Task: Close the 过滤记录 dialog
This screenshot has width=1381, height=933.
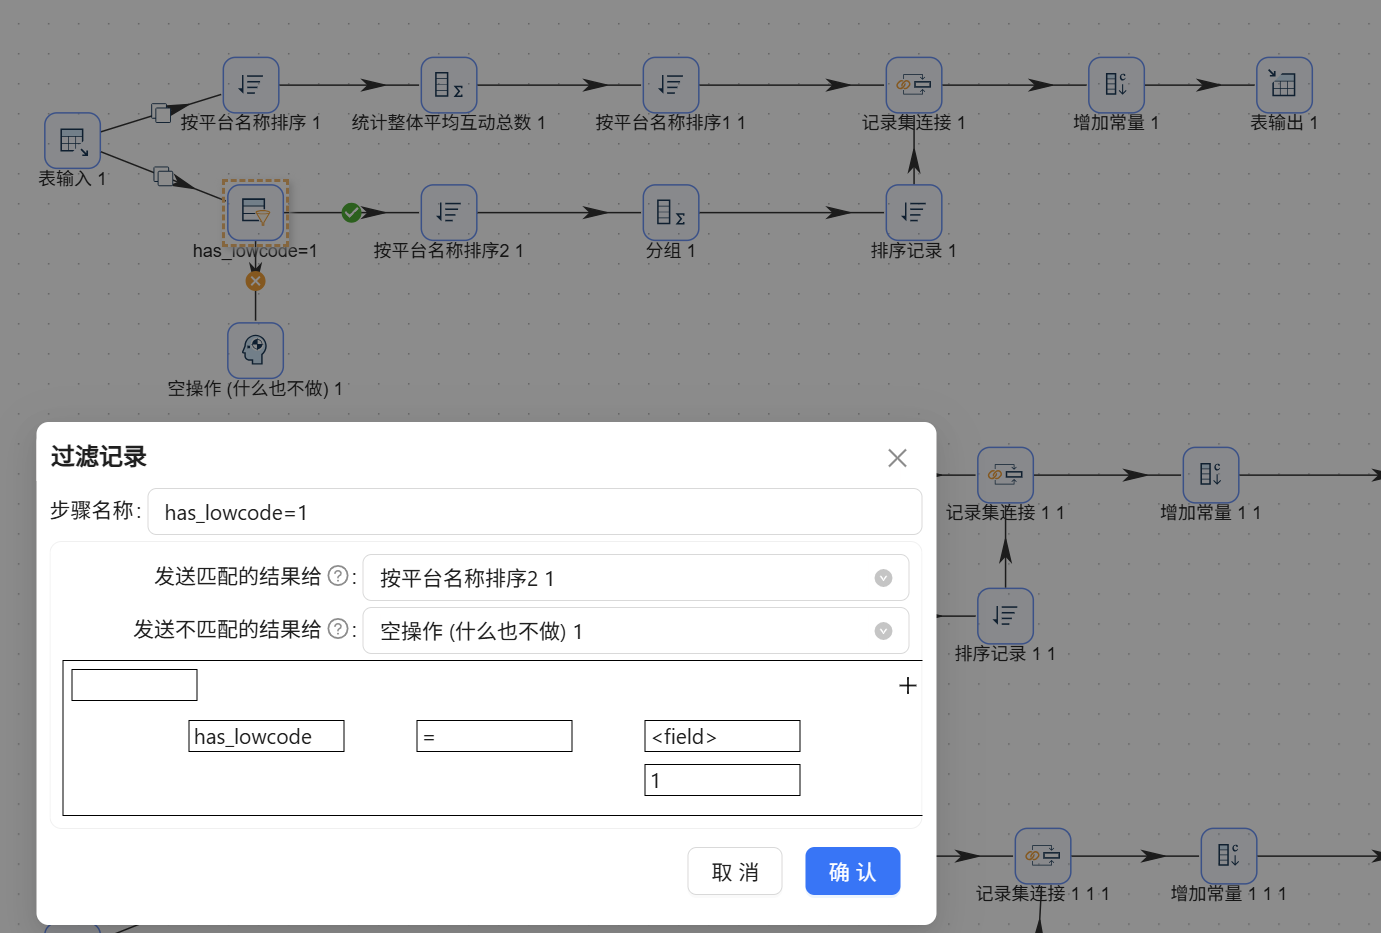Action: click(897, 458)
